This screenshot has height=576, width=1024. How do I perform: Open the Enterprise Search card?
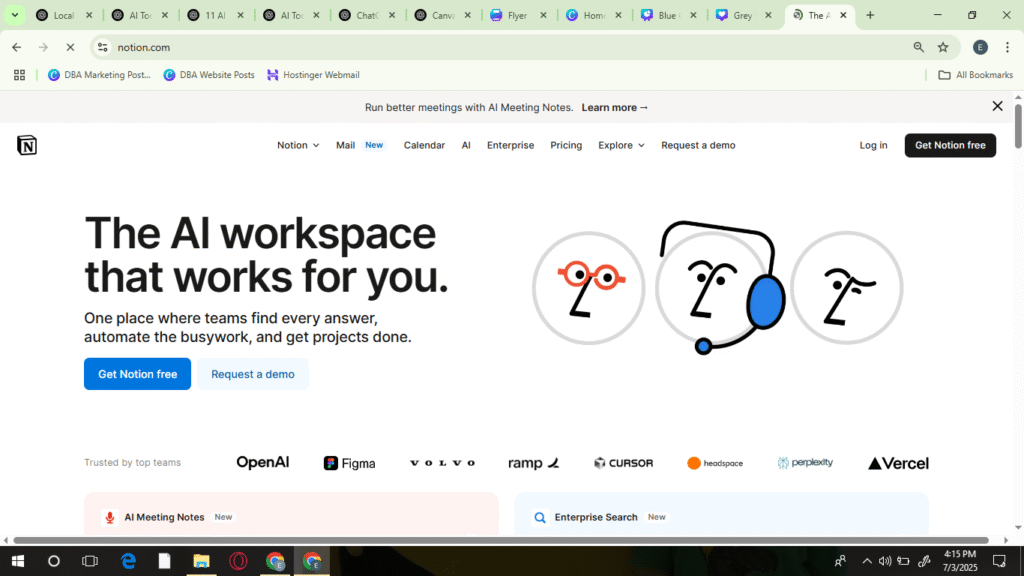point(722,514)
